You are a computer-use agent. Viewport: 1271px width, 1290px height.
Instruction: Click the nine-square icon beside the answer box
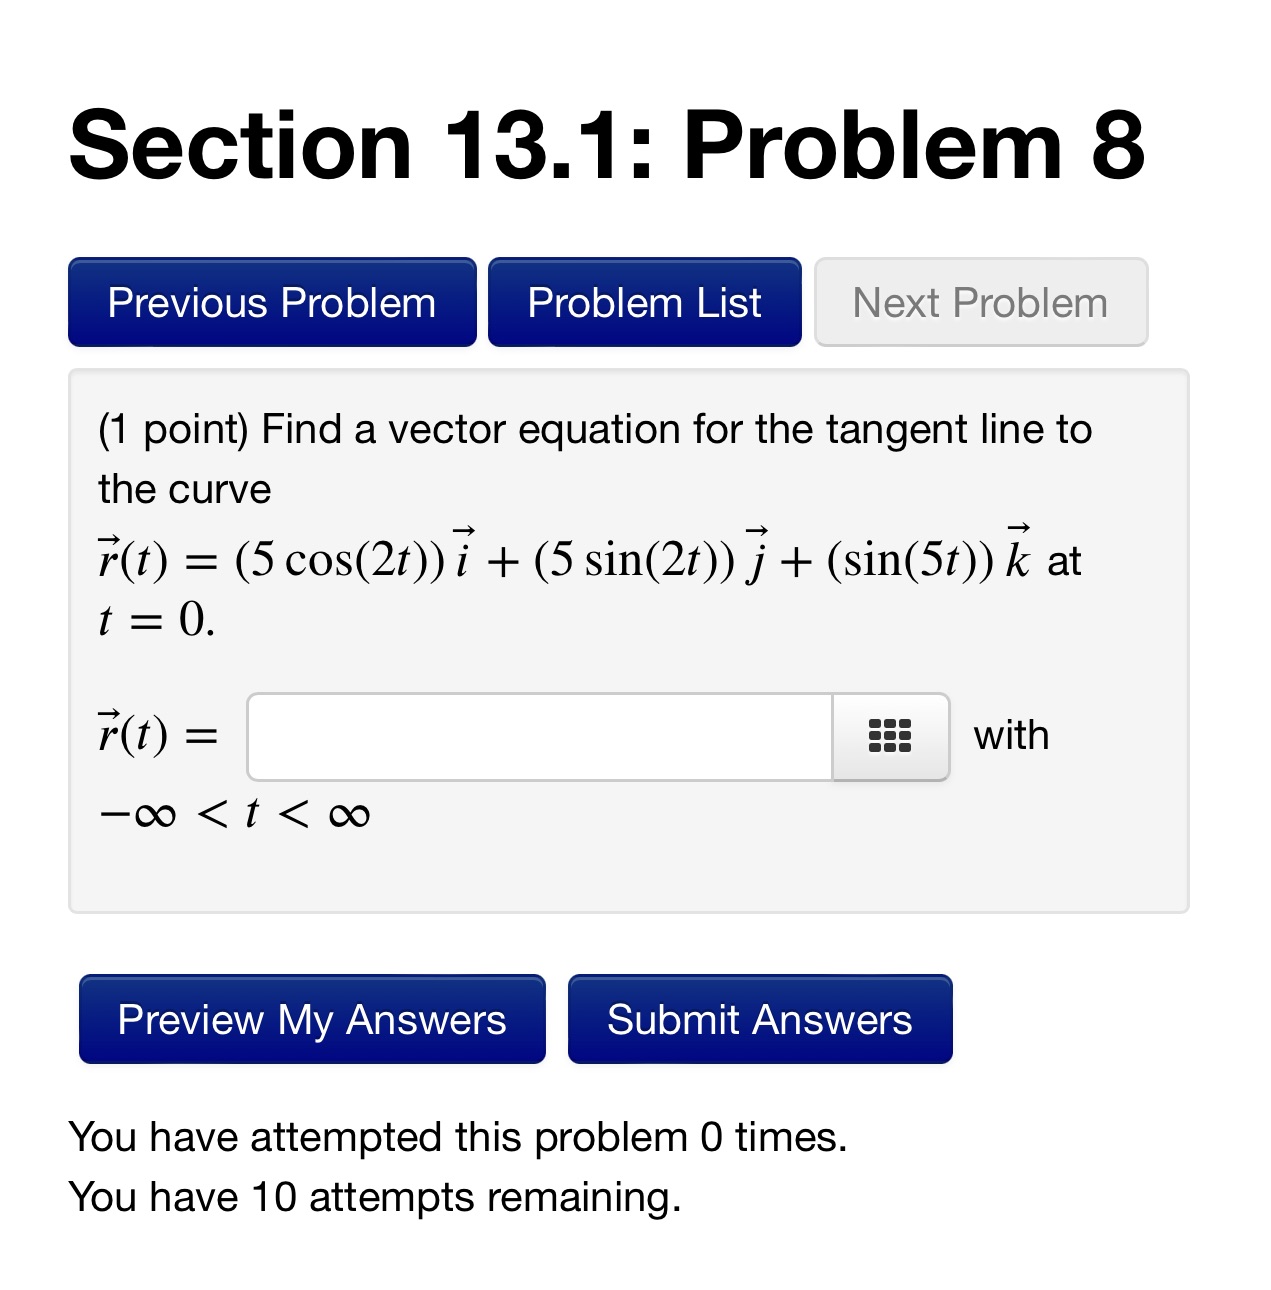pos(890,736)
